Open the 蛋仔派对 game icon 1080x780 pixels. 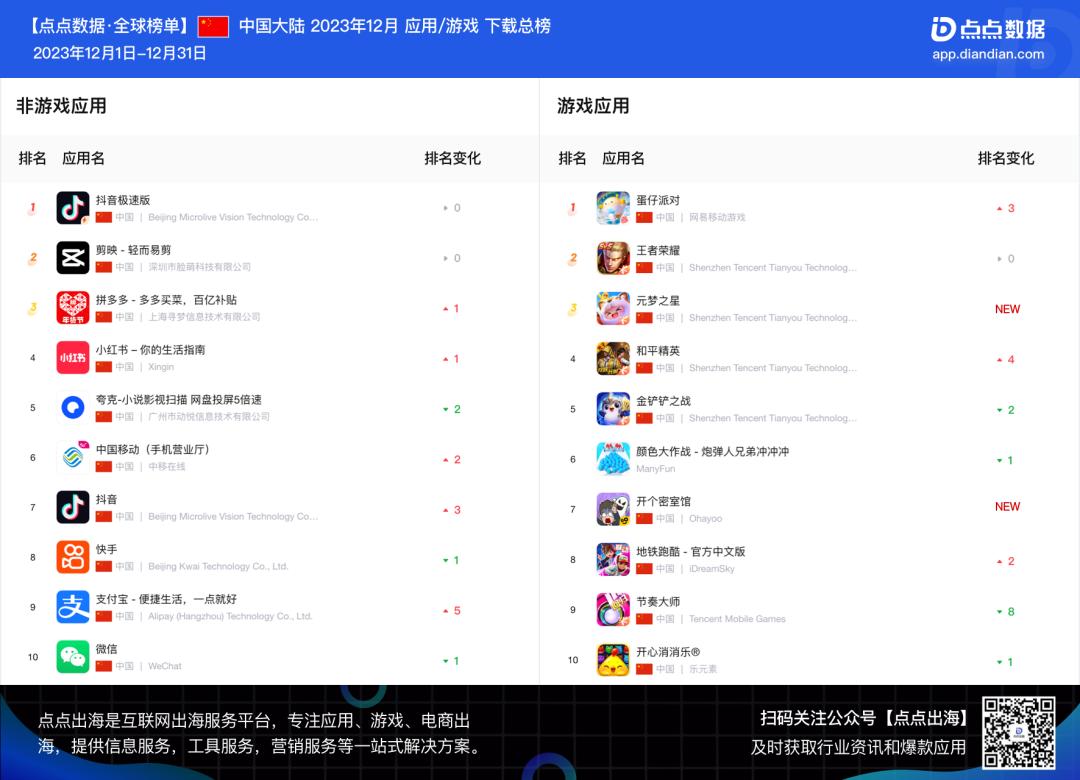612,207
